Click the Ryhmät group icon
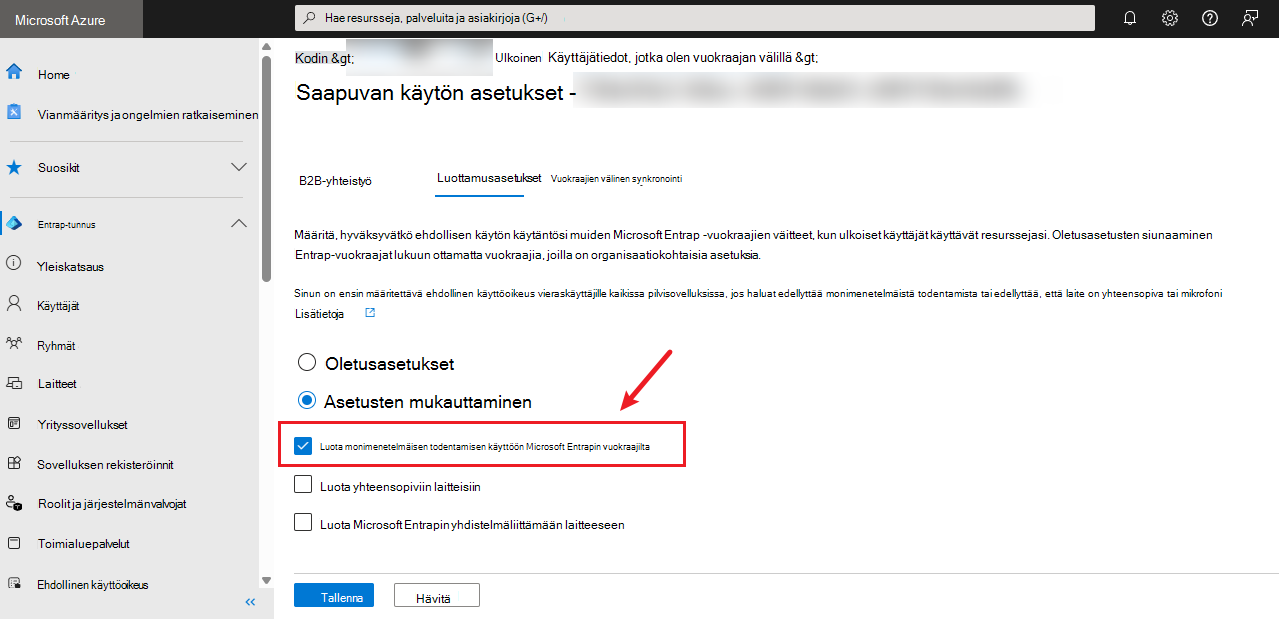The height and width of the screenshot is (619, 1279). (14, 343)
